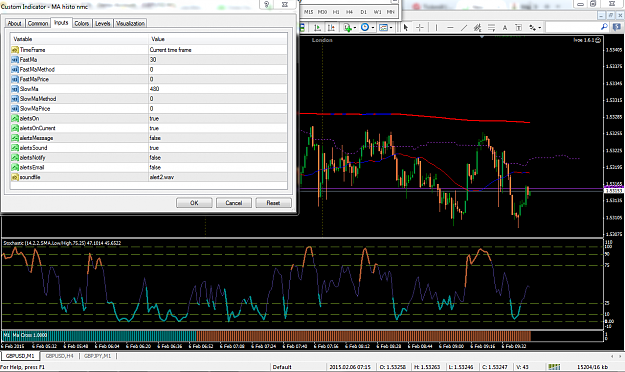Image resolution: width=625 pixels, height=372 pixels.
Task: Open chart Templates icon
Action: tap(383, 28)
